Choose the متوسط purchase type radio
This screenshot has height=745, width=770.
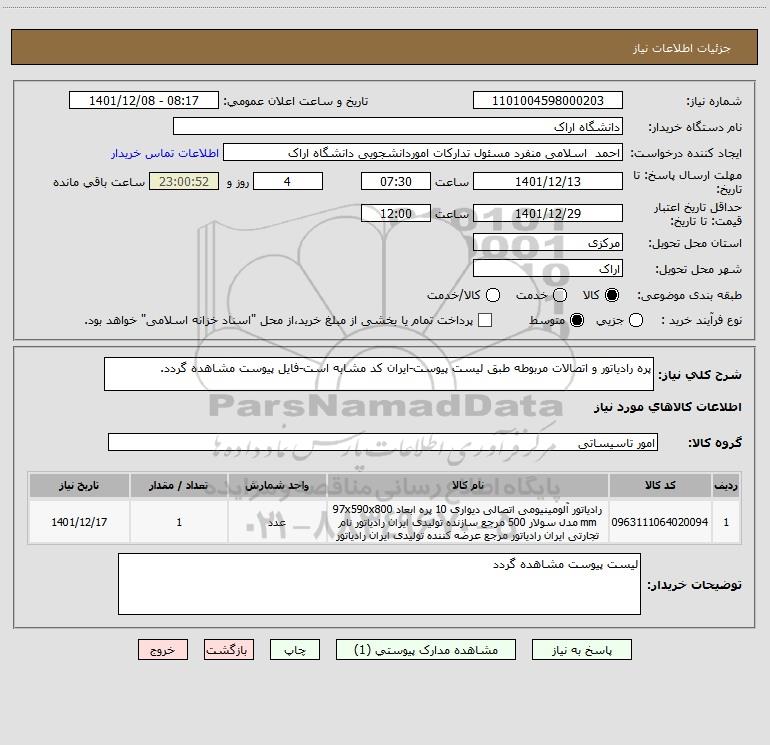coord(577,320)
